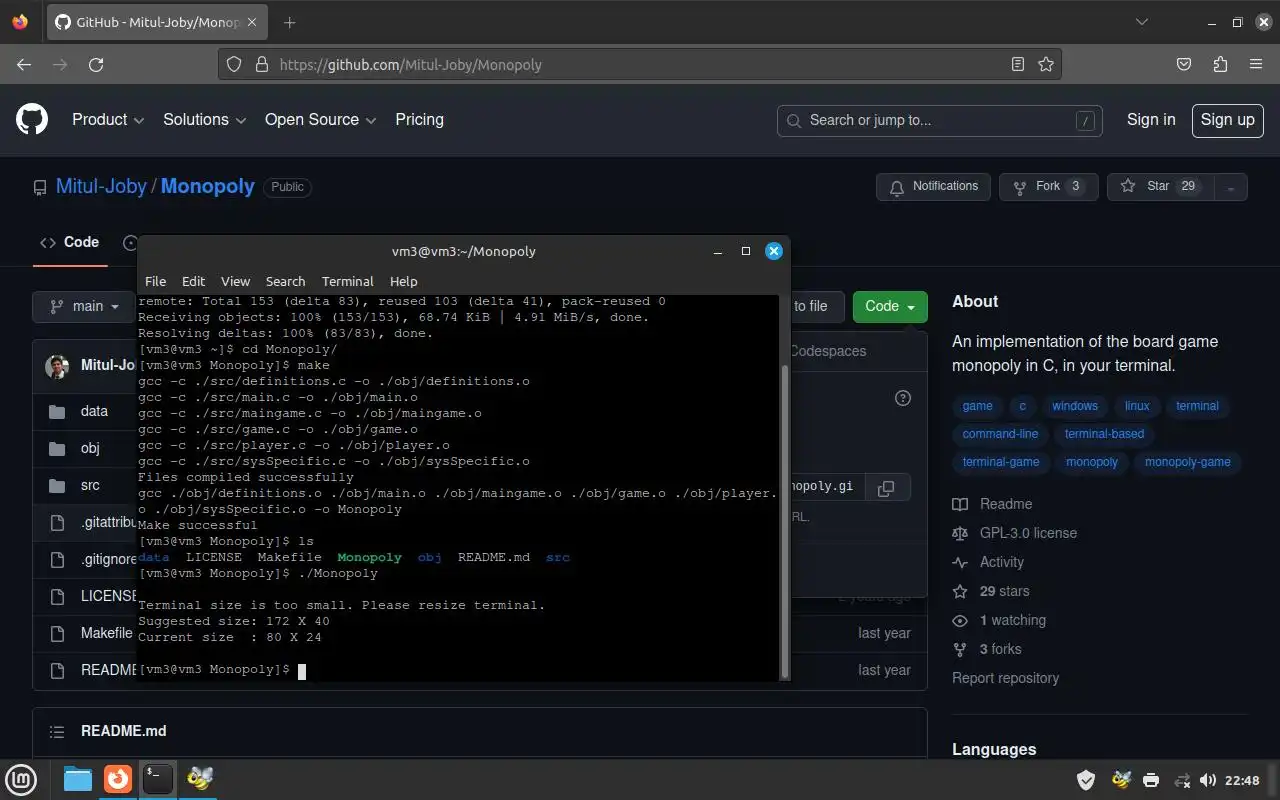Click the security shield tray icon
The width and height of the screenshot is (1280, 800).
(1086, 780)
